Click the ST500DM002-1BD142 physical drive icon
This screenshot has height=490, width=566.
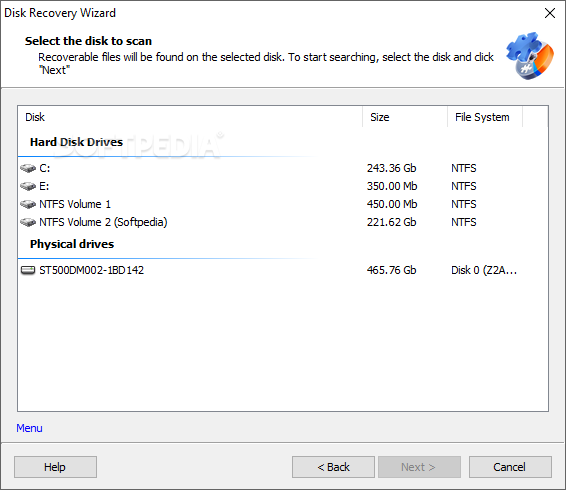click(x=28, y=270)
